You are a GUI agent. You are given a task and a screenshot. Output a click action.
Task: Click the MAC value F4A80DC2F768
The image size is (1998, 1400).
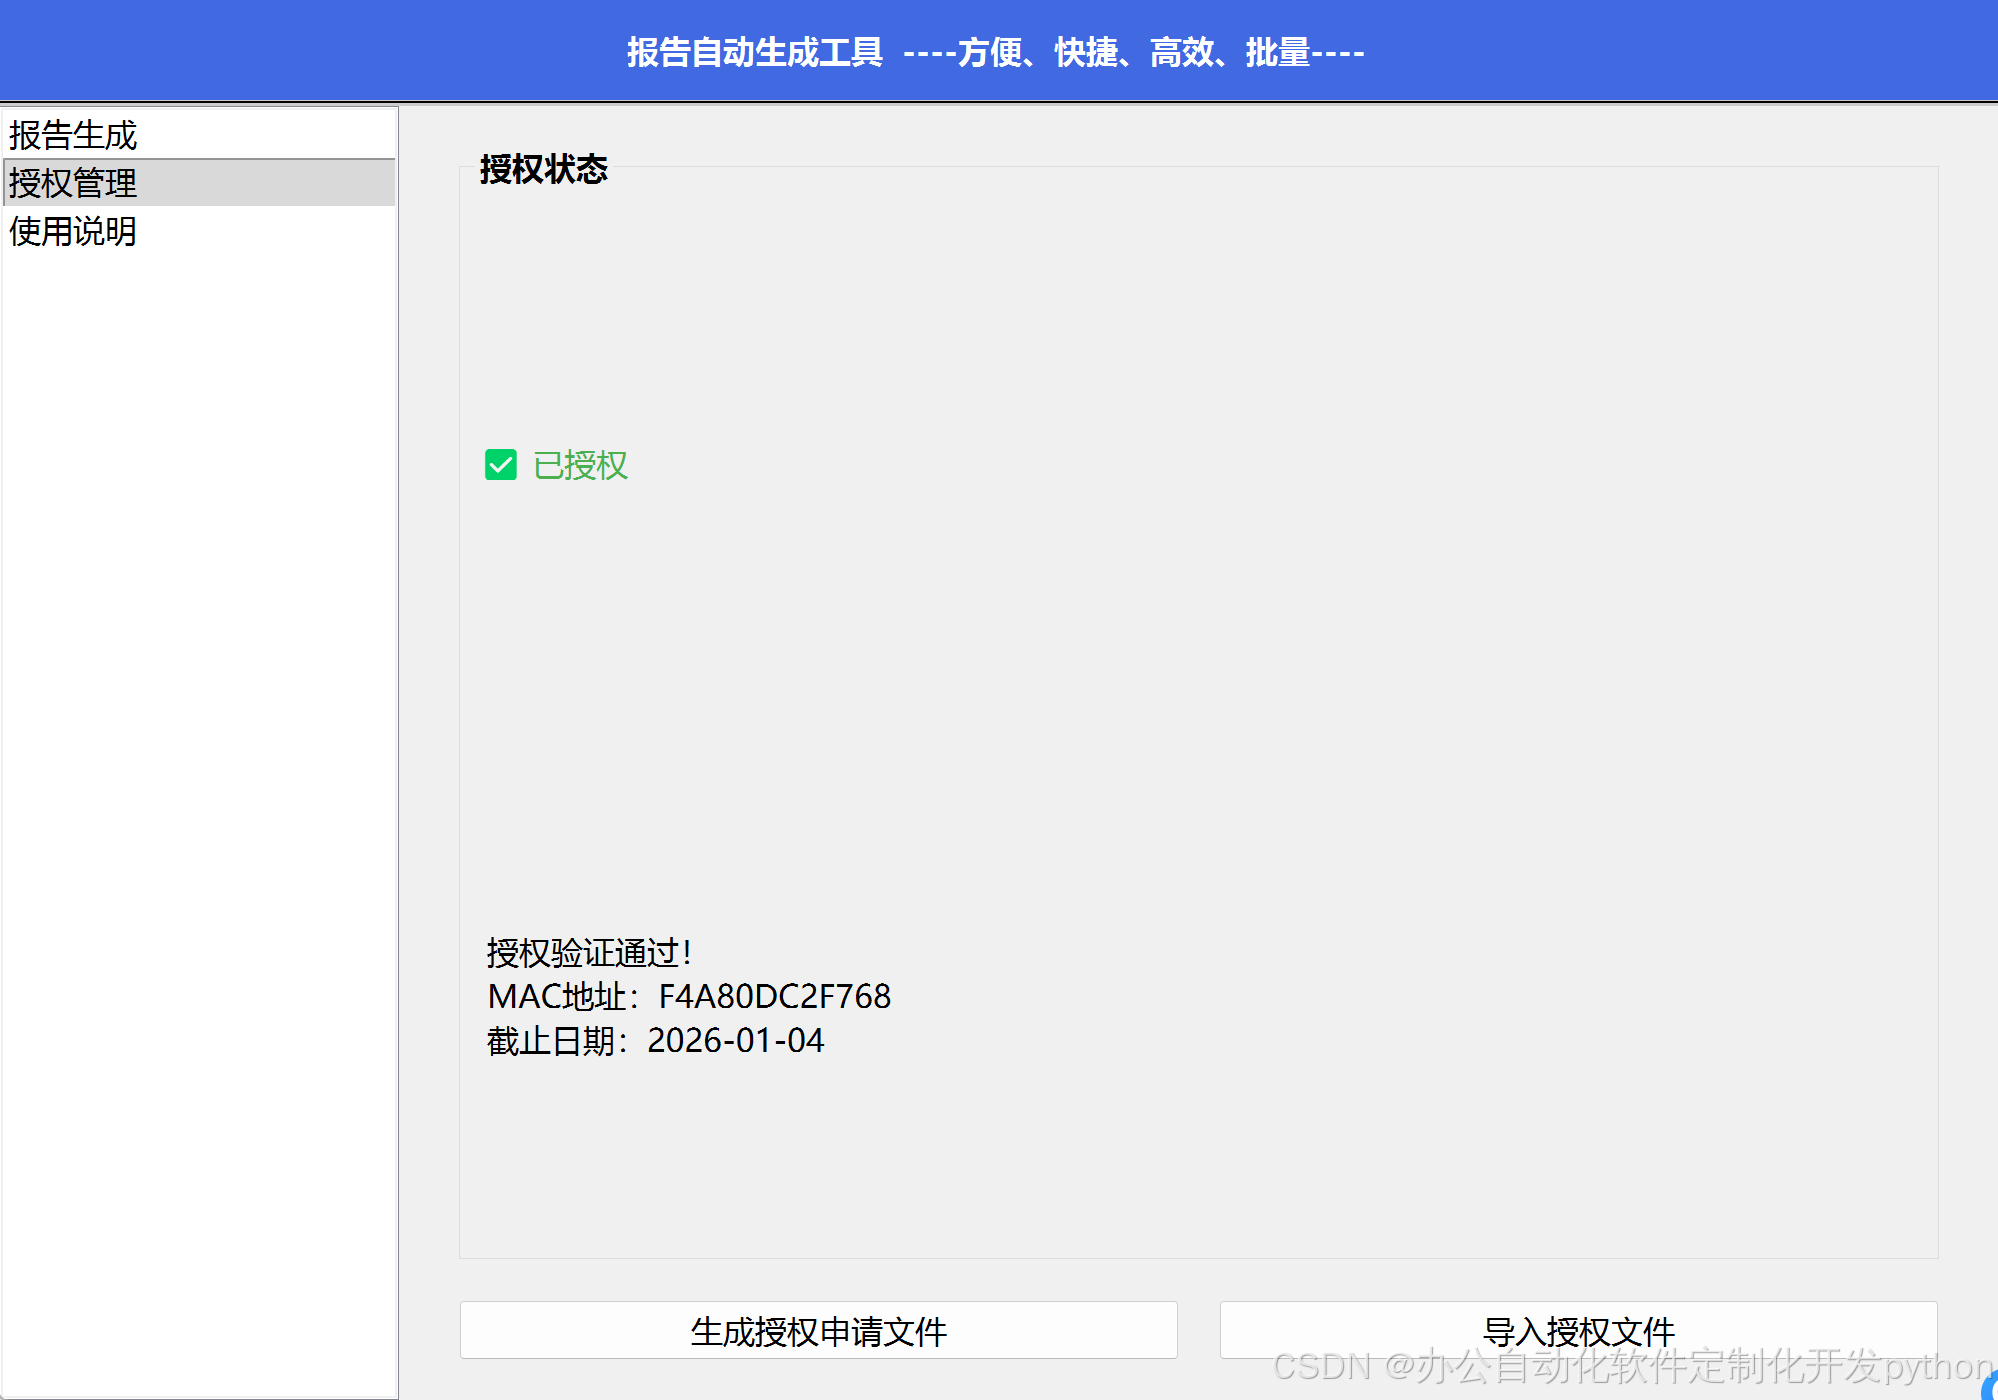coord(774,996)
